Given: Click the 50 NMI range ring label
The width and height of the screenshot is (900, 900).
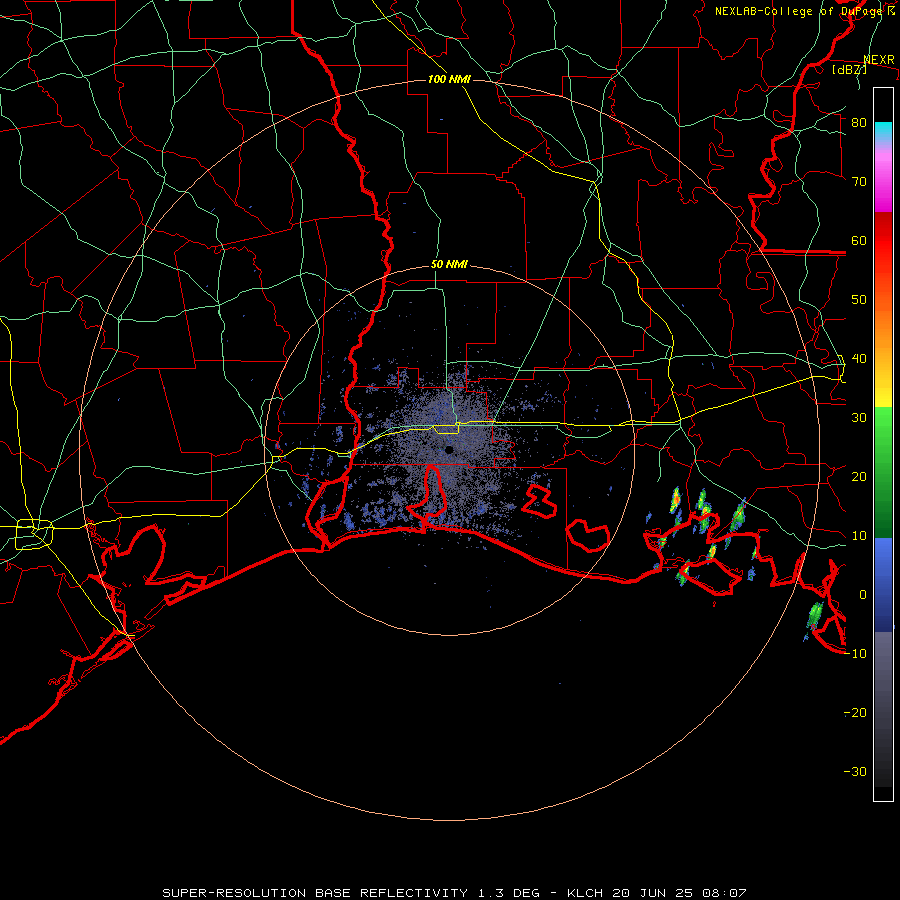Looking at the screenshot, I should pyautogui.click(x=449, y=265).
